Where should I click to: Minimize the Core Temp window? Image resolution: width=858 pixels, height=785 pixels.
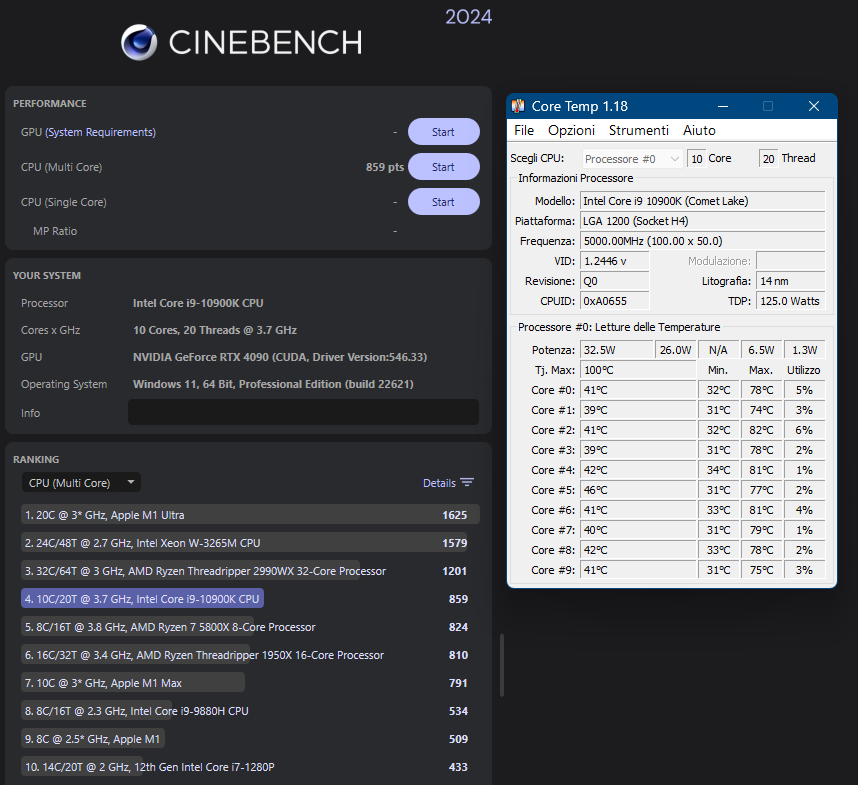coord(723,106)
